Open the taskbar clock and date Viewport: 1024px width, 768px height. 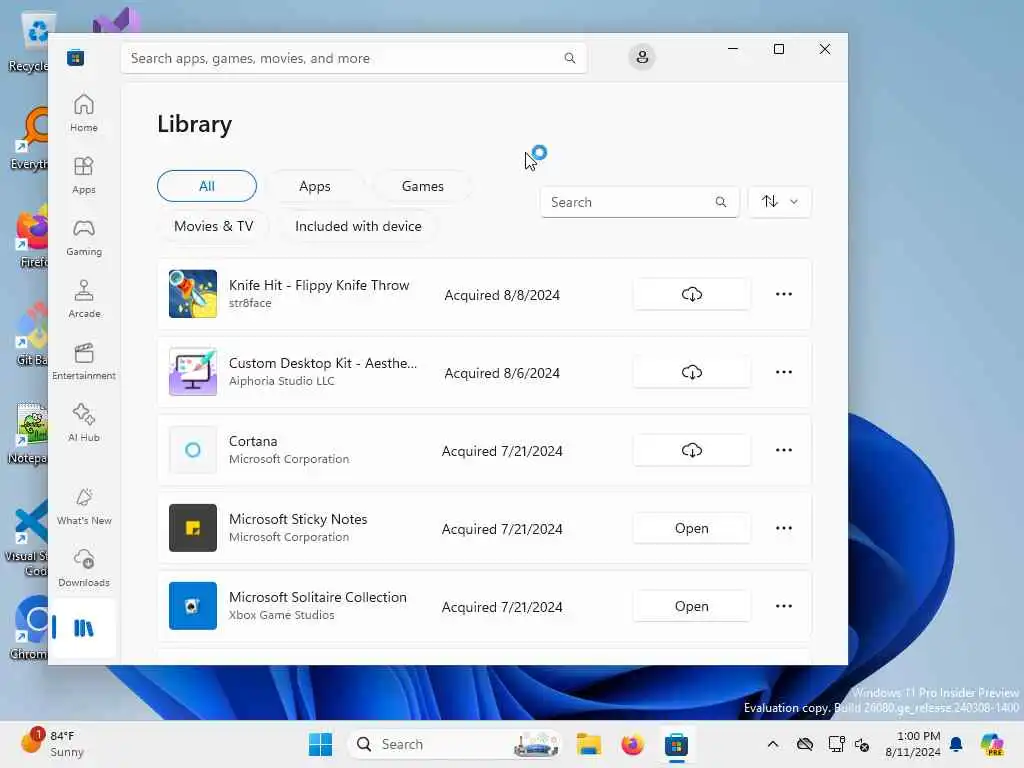pyautogui.click(x=913, y=744)
